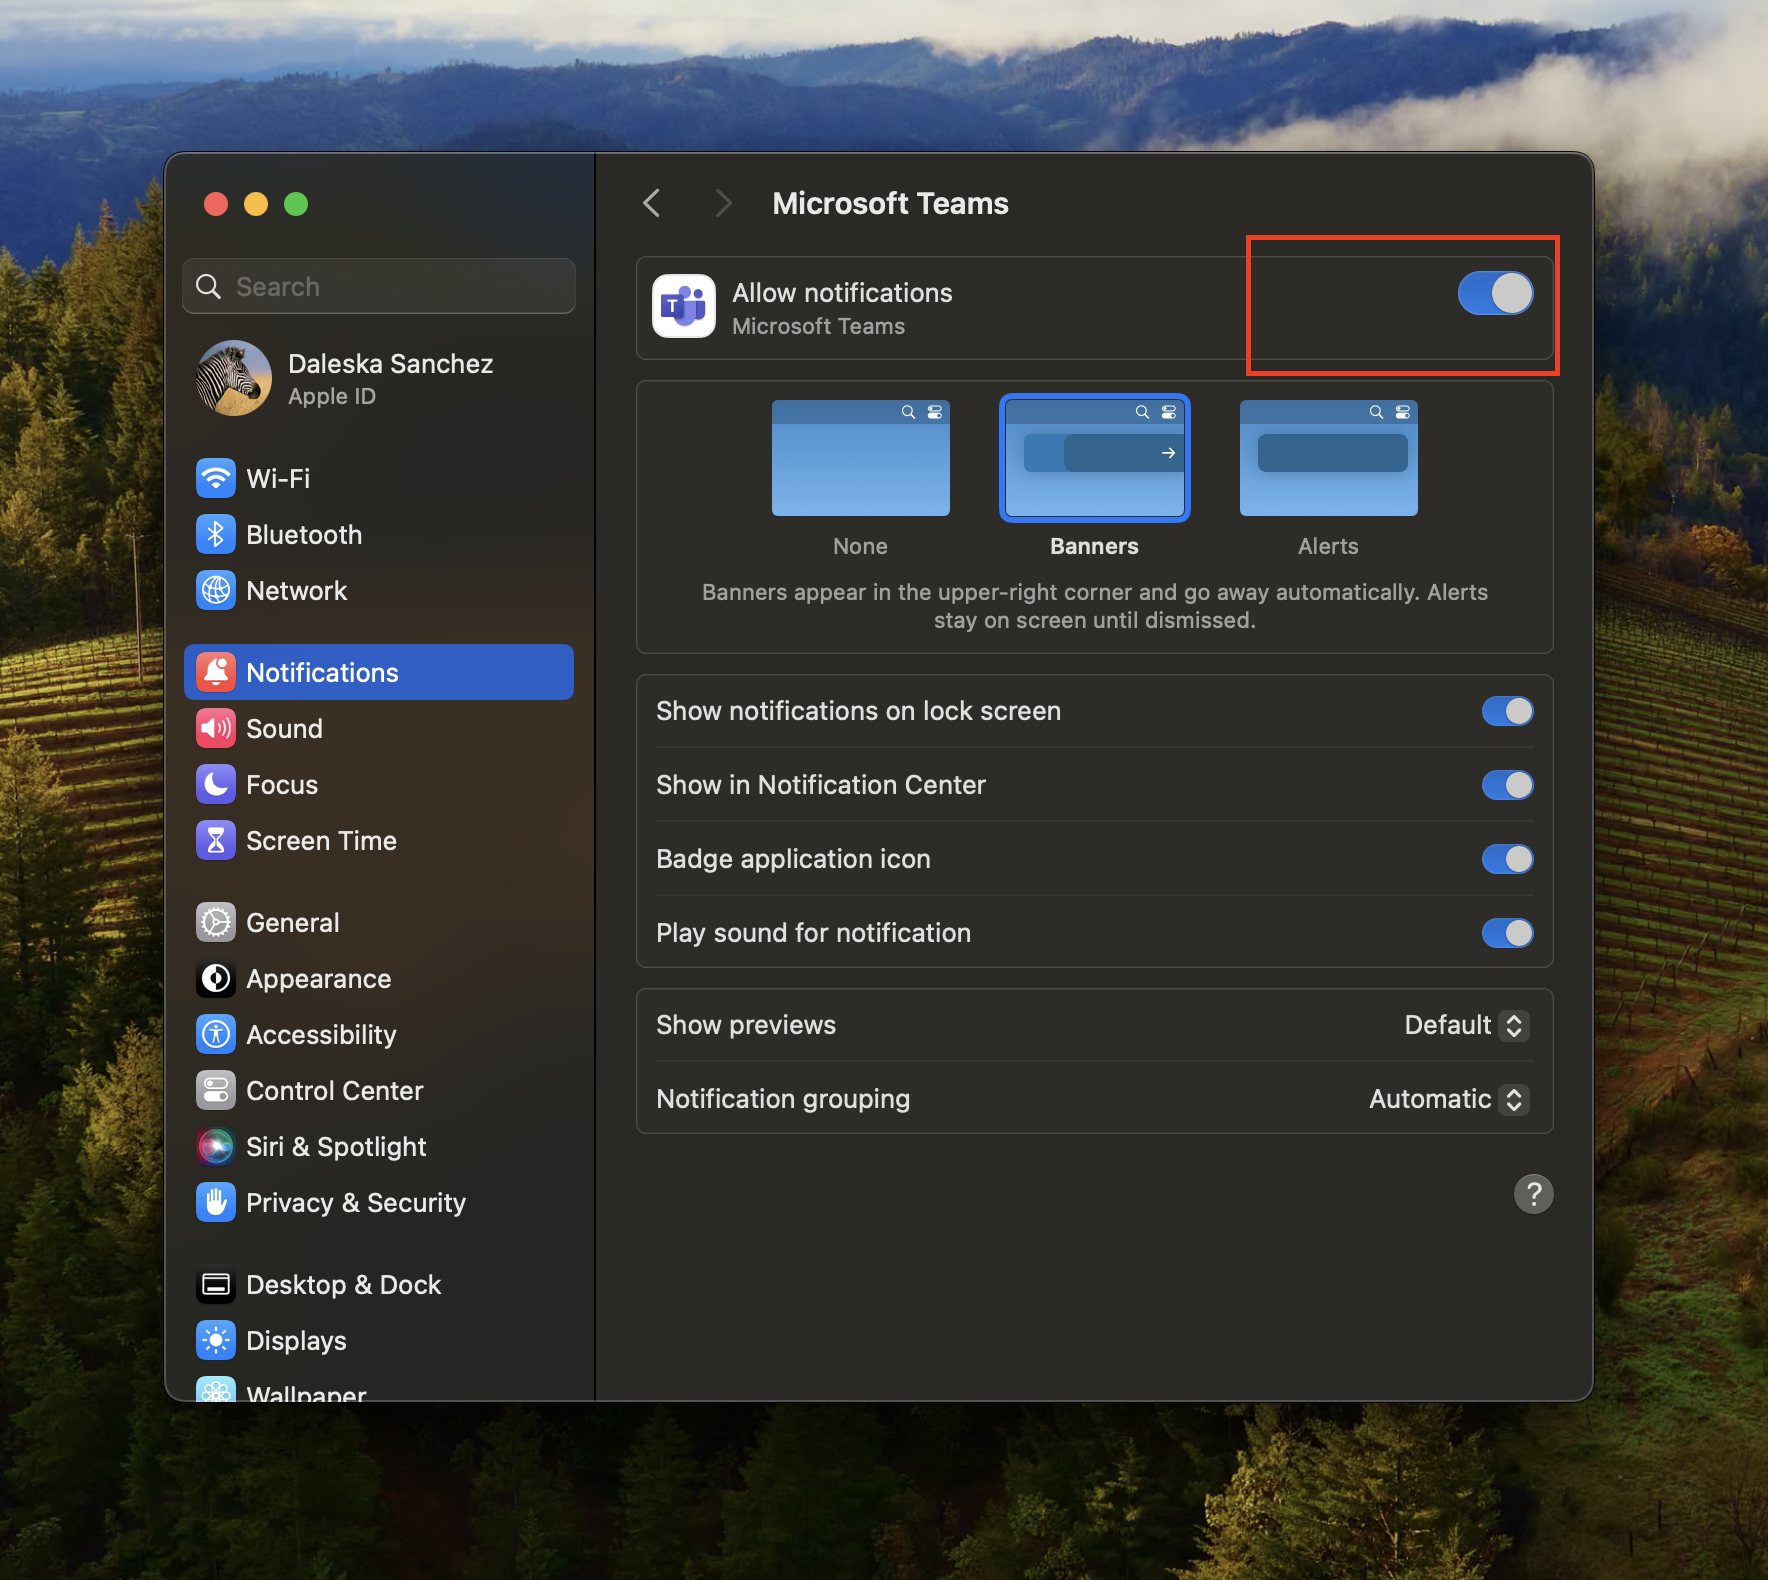This screenshot has width=1768, height=1580.
Task: Open Wi-Fi settings pane
Action: 379,478
